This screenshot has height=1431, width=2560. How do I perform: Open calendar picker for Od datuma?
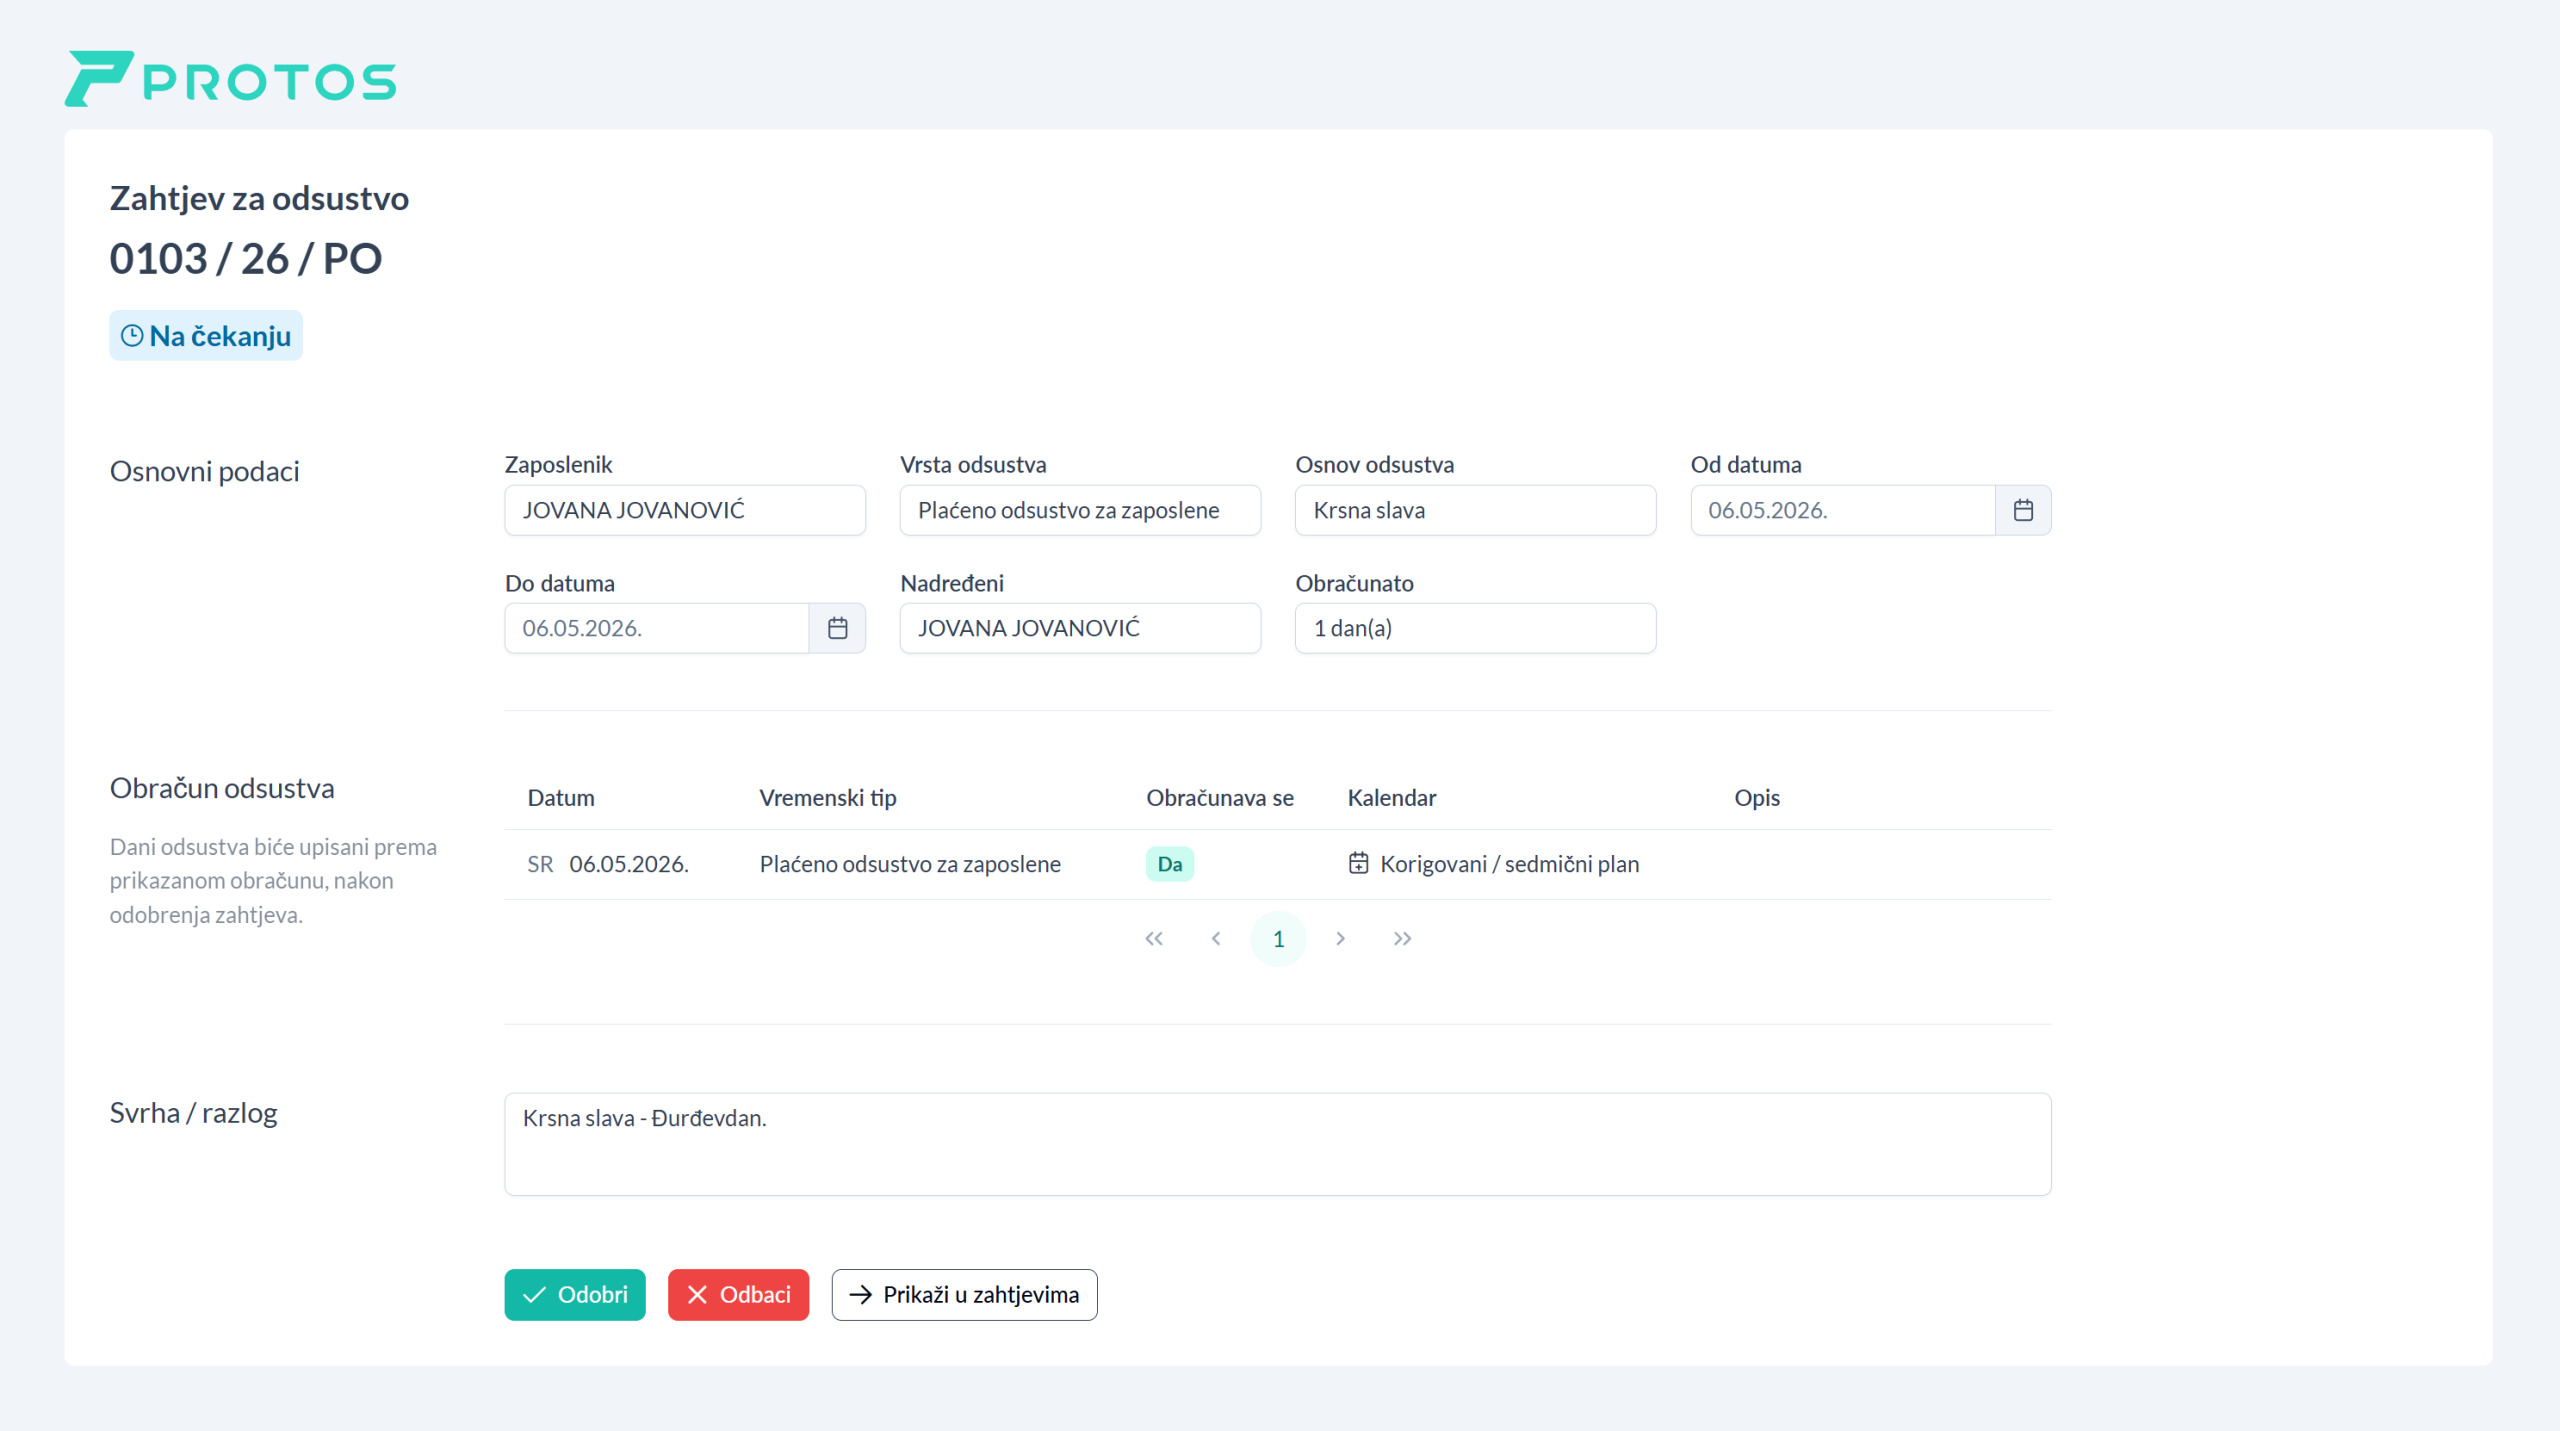pyautogui.click(x=2022, y=510)
